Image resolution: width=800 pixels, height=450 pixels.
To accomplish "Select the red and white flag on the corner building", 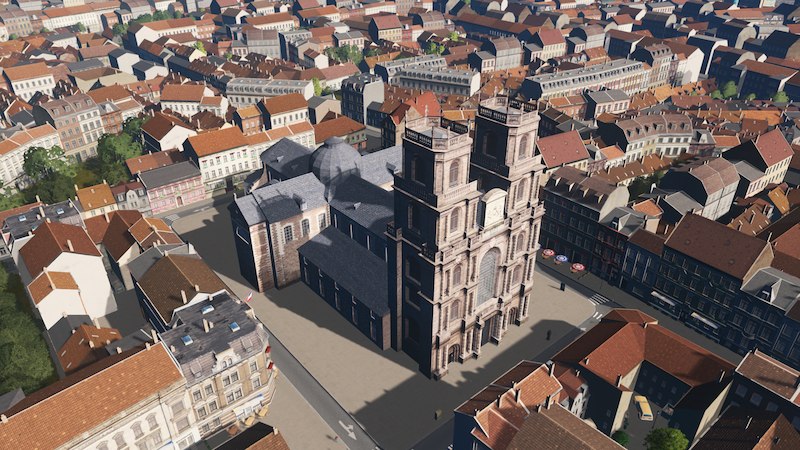I will [249, 298].
